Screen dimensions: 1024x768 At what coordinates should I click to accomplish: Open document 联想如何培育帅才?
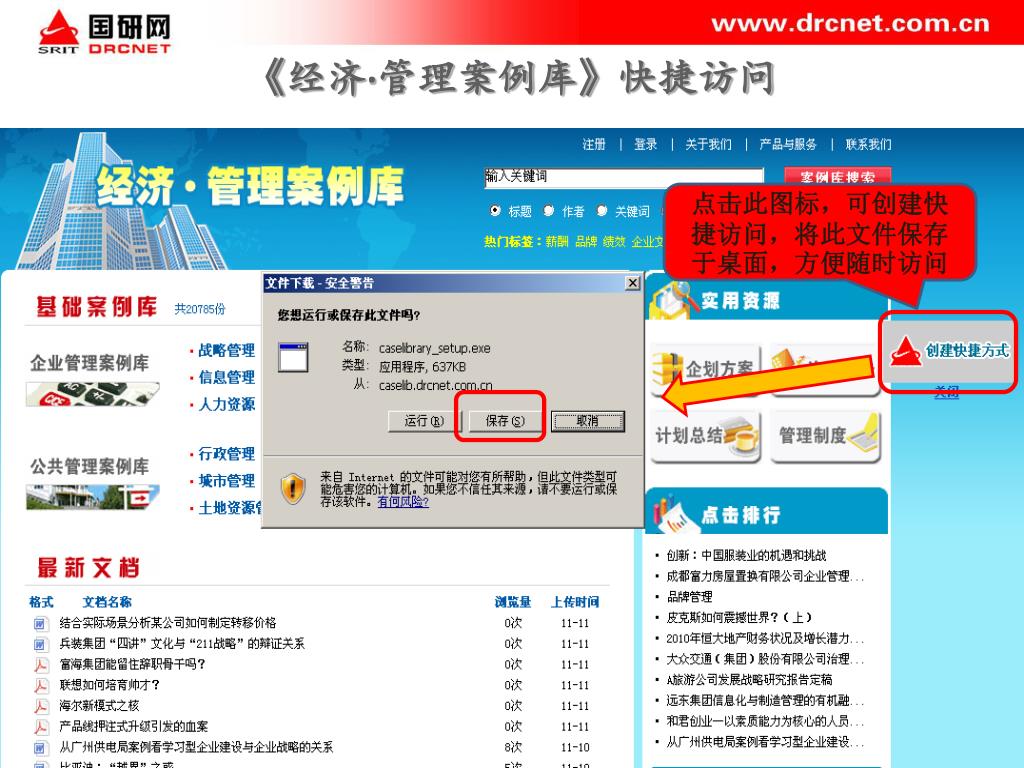[x=109, y=685]
